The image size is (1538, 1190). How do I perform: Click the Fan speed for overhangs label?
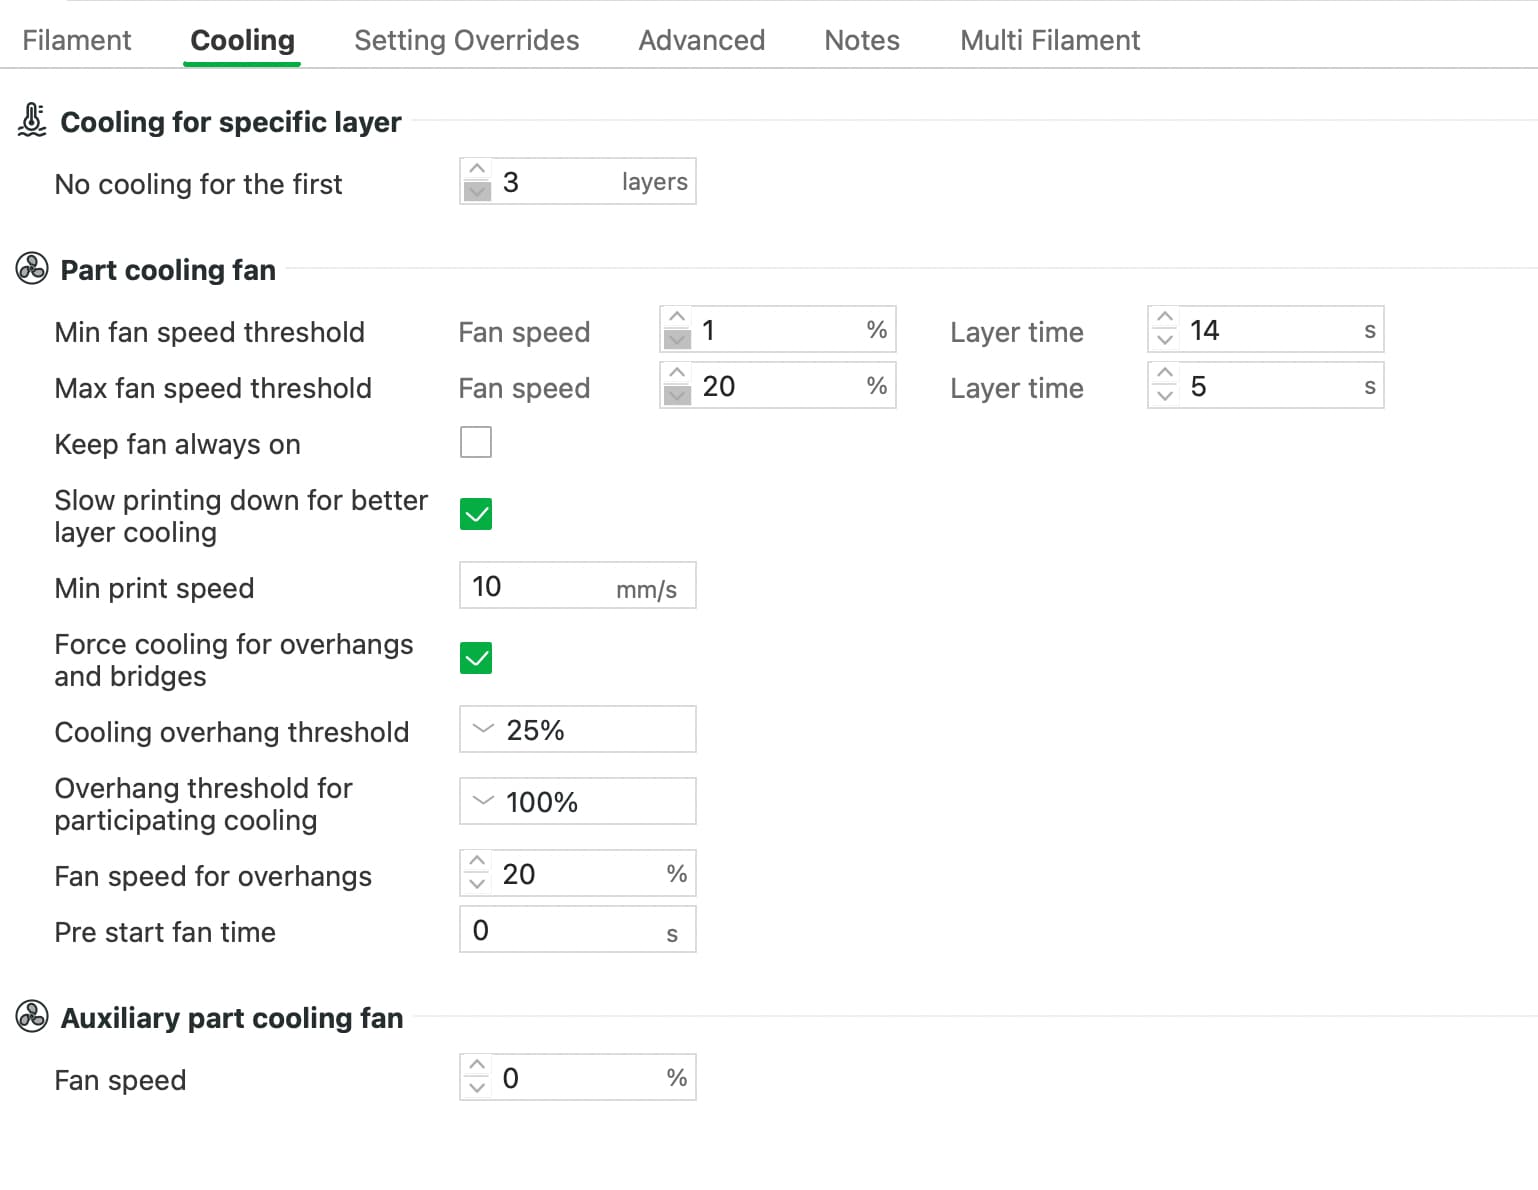tap(213, 876)
